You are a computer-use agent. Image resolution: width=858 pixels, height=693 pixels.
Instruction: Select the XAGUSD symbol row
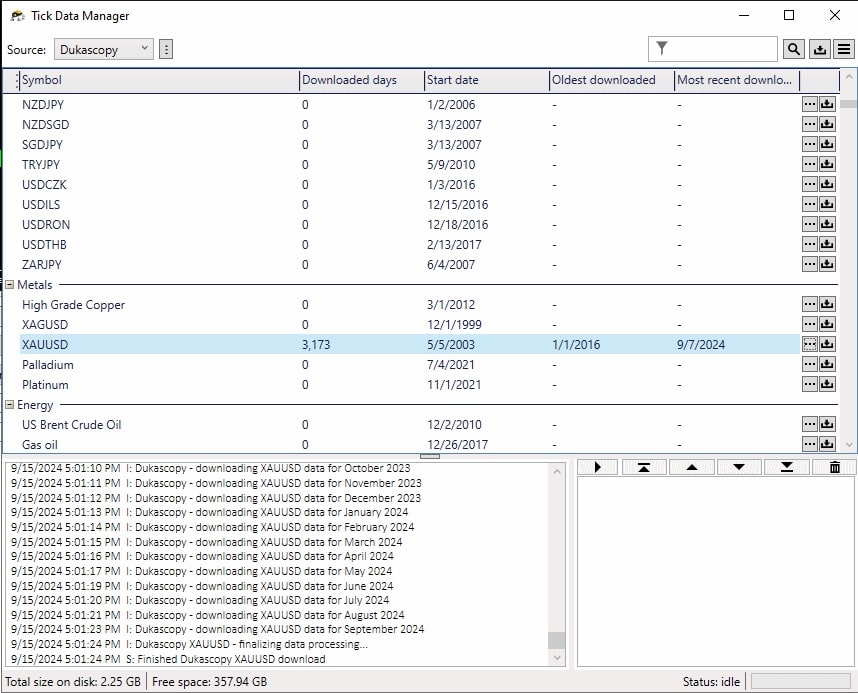pos(409,325)
